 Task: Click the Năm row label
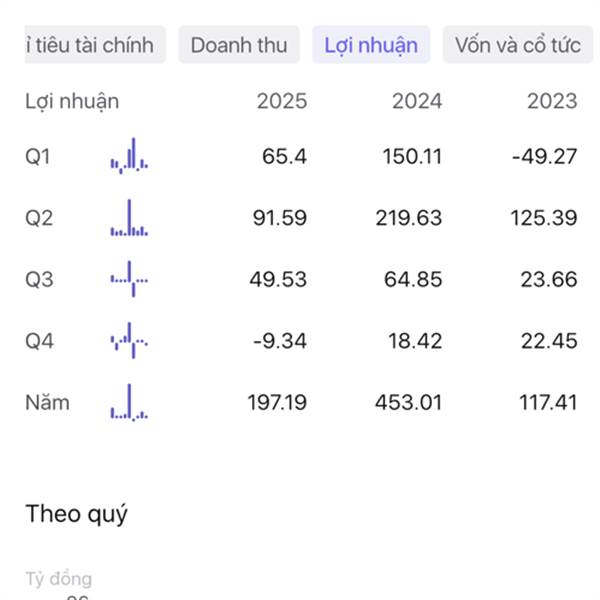(x=47, y=403)
